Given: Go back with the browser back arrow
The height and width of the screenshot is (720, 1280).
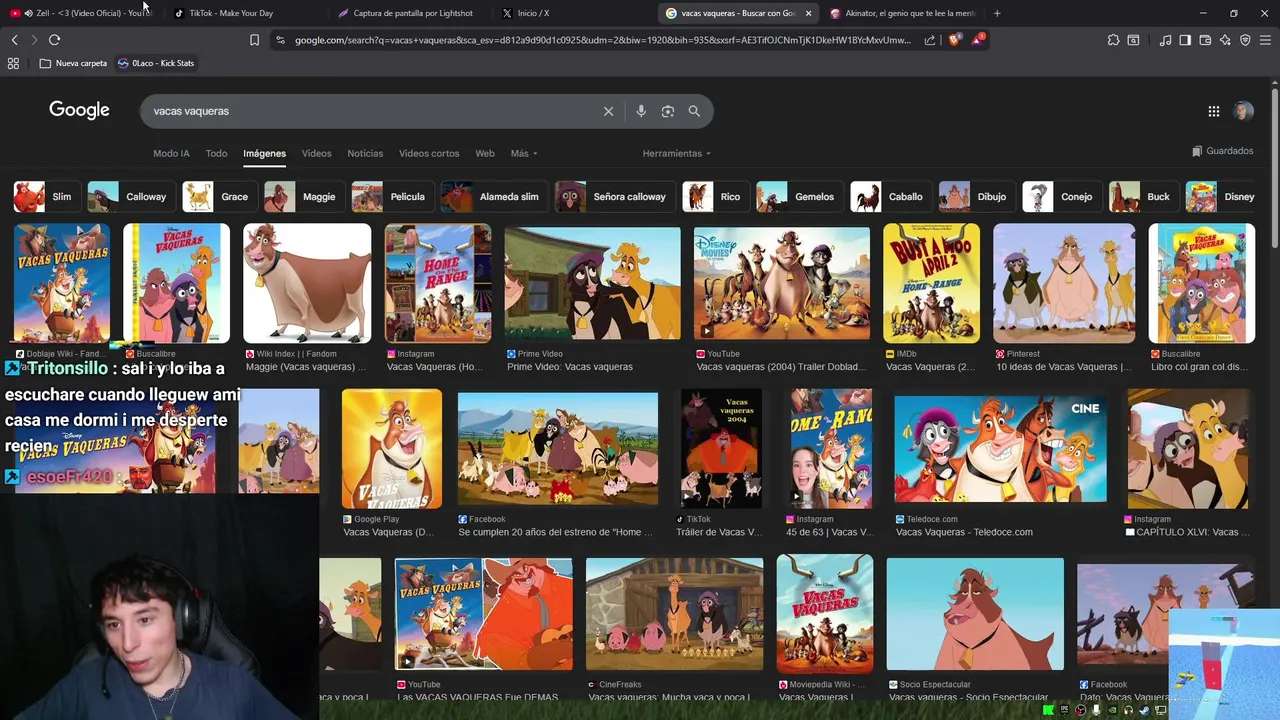Looking at the screenshot, I should [x=14, y=40].
